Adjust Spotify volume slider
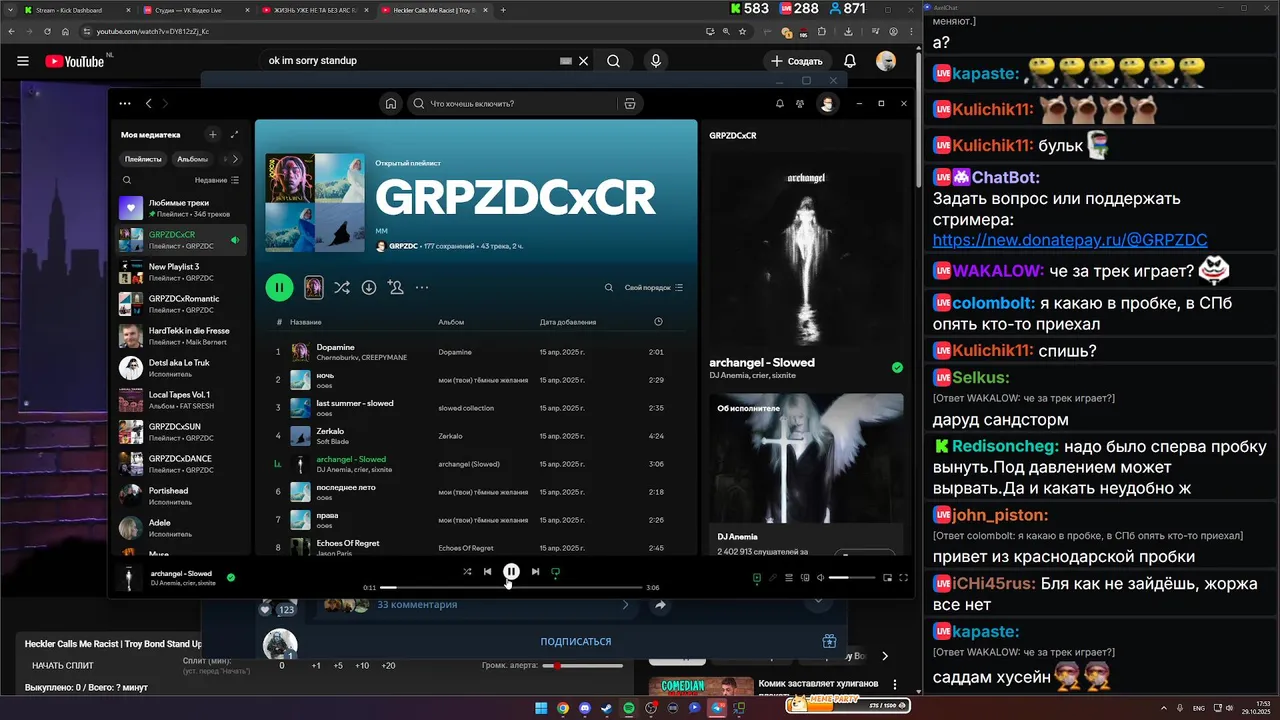Screen dimensions: 1280x720 click(x=852, y=577)
